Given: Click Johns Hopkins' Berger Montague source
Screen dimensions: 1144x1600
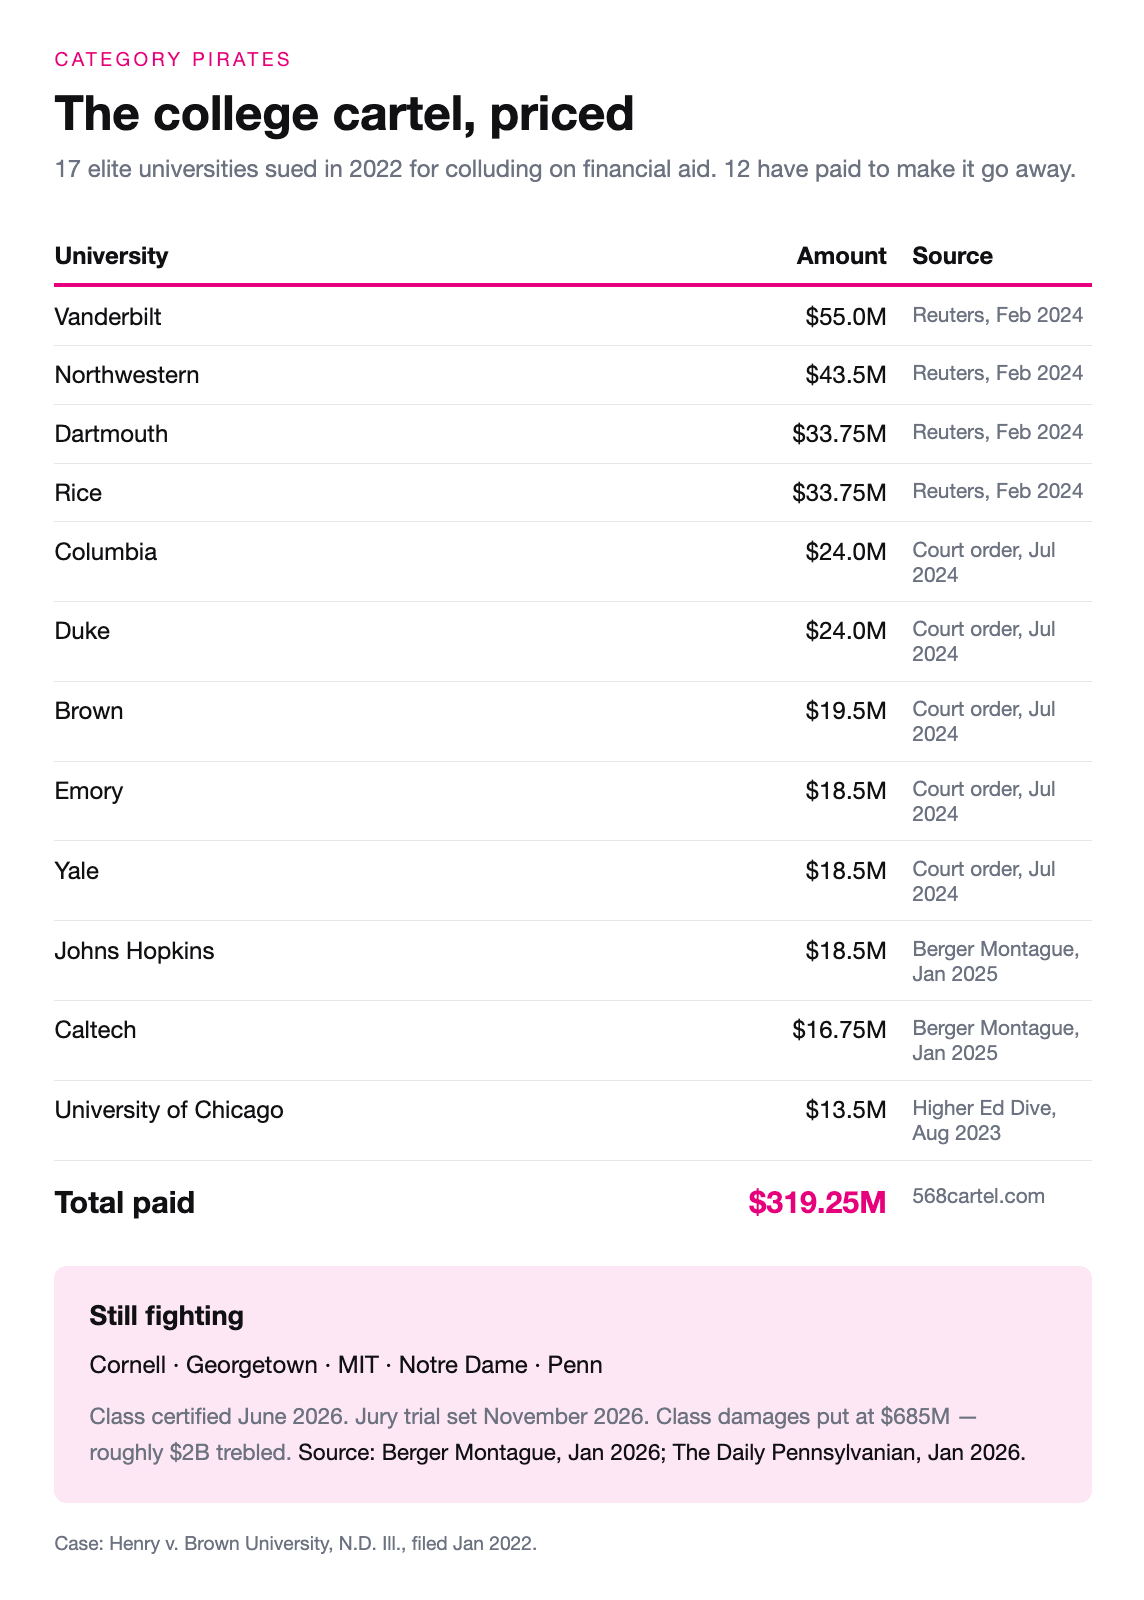Looking at the screenshot, I should click(996, 961).
